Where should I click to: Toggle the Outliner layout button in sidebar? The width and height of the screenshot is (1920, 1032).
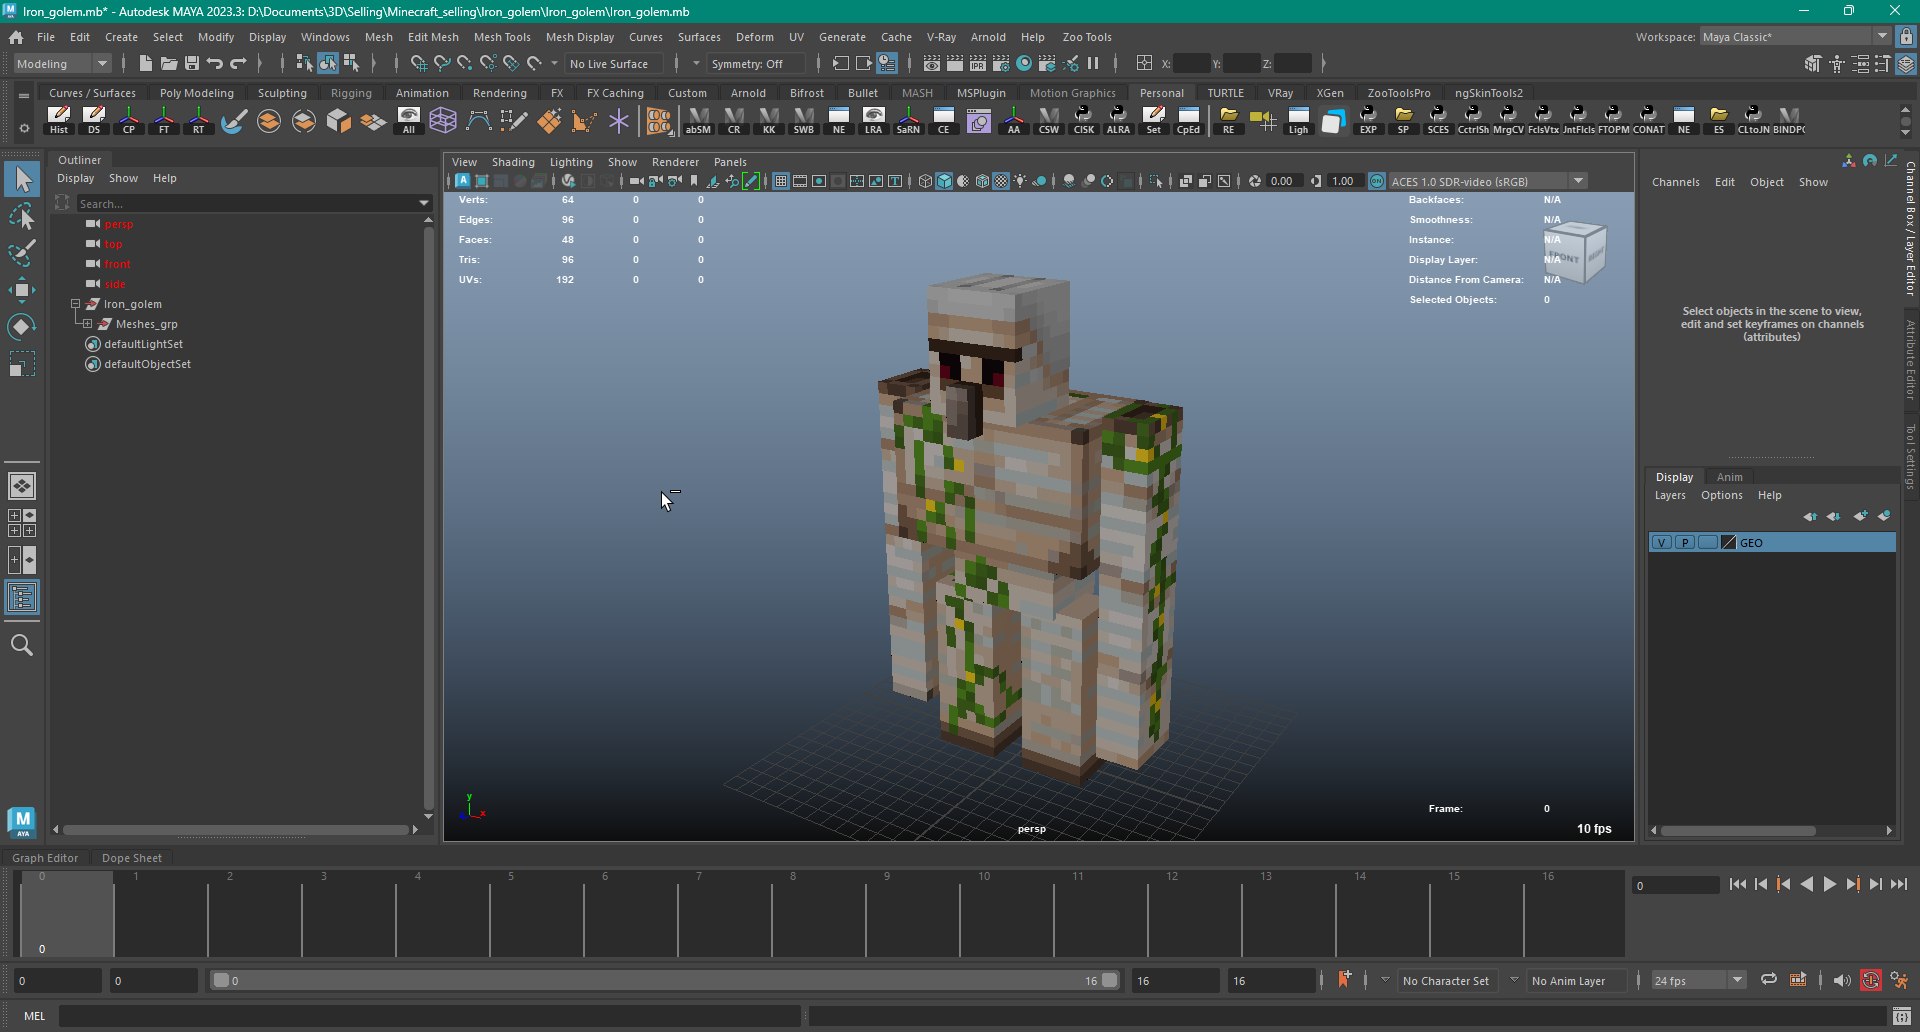[22, 598]
